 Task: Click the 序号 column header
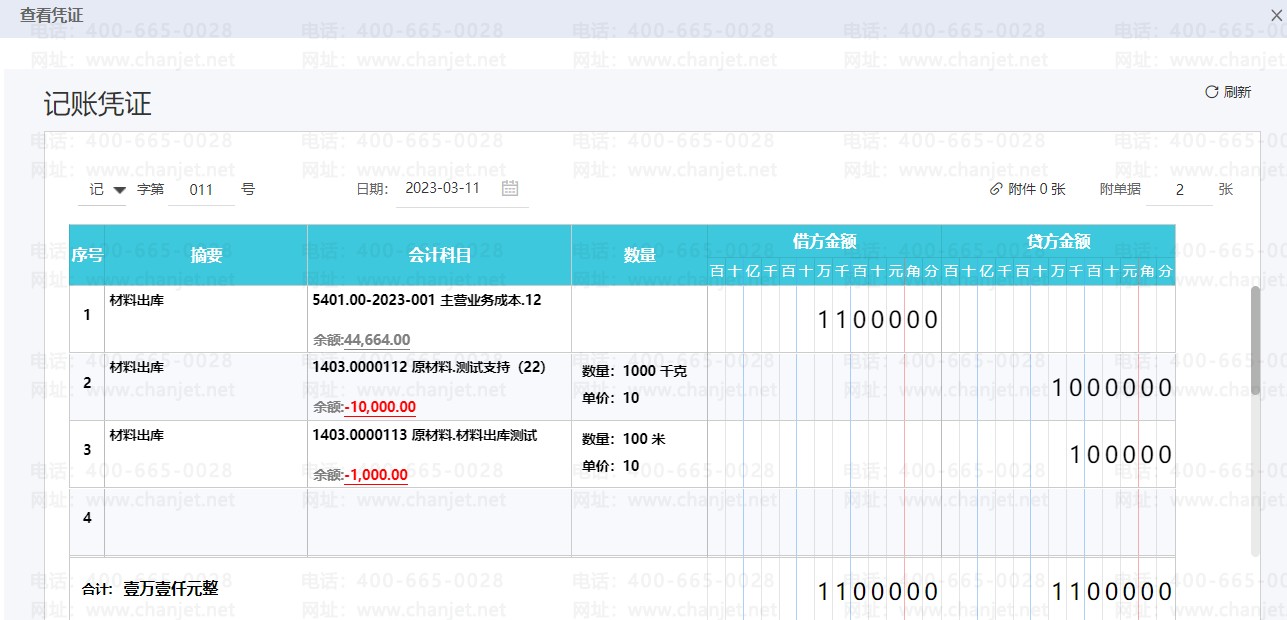pos(87,255)
